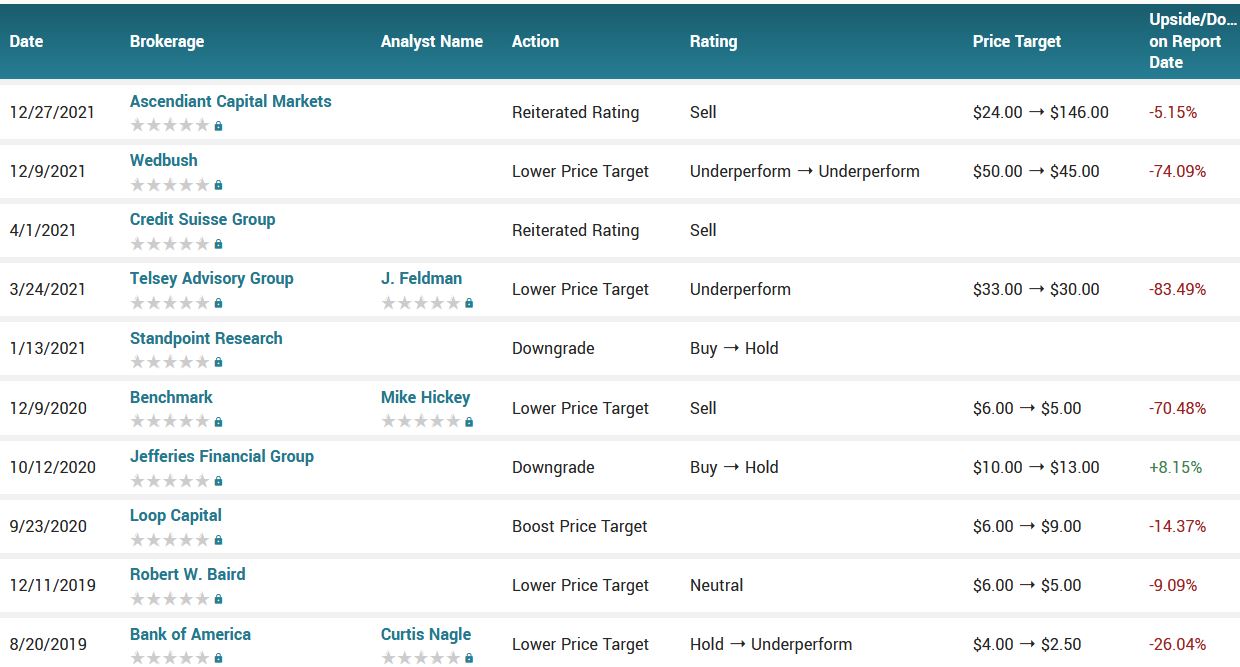Sort by the Rating column header
The image size is (1240, 667).
click(x=713, y=42)
